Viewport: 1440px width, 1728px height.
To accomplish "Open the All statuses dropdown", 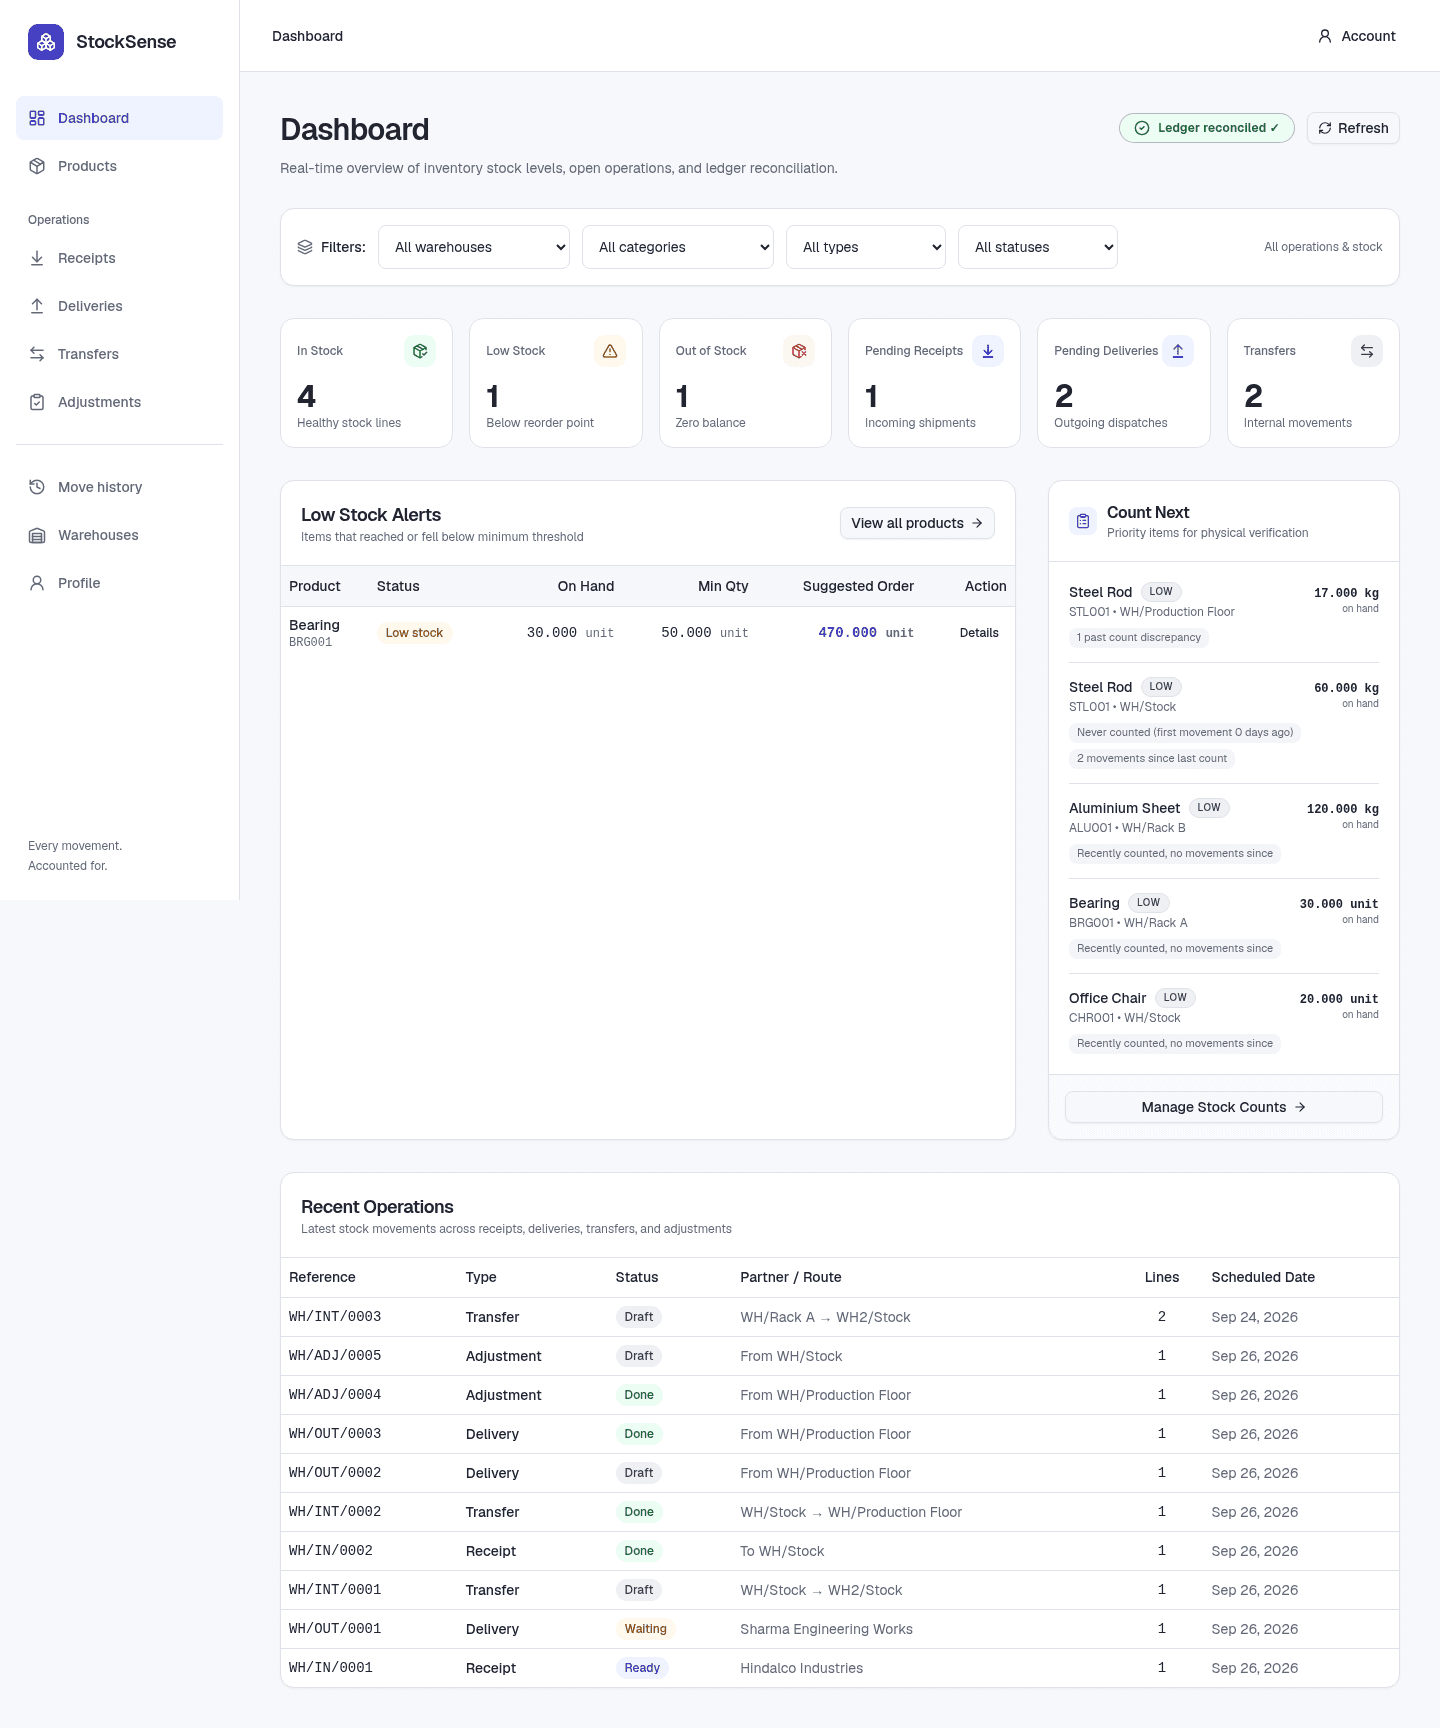I will click(x=1038, y=247).
